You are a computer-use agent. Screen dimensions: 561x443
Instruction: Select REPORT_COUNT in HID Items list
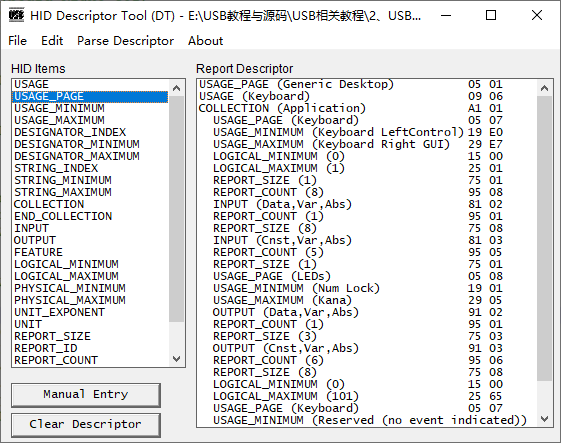click(90, 360)
